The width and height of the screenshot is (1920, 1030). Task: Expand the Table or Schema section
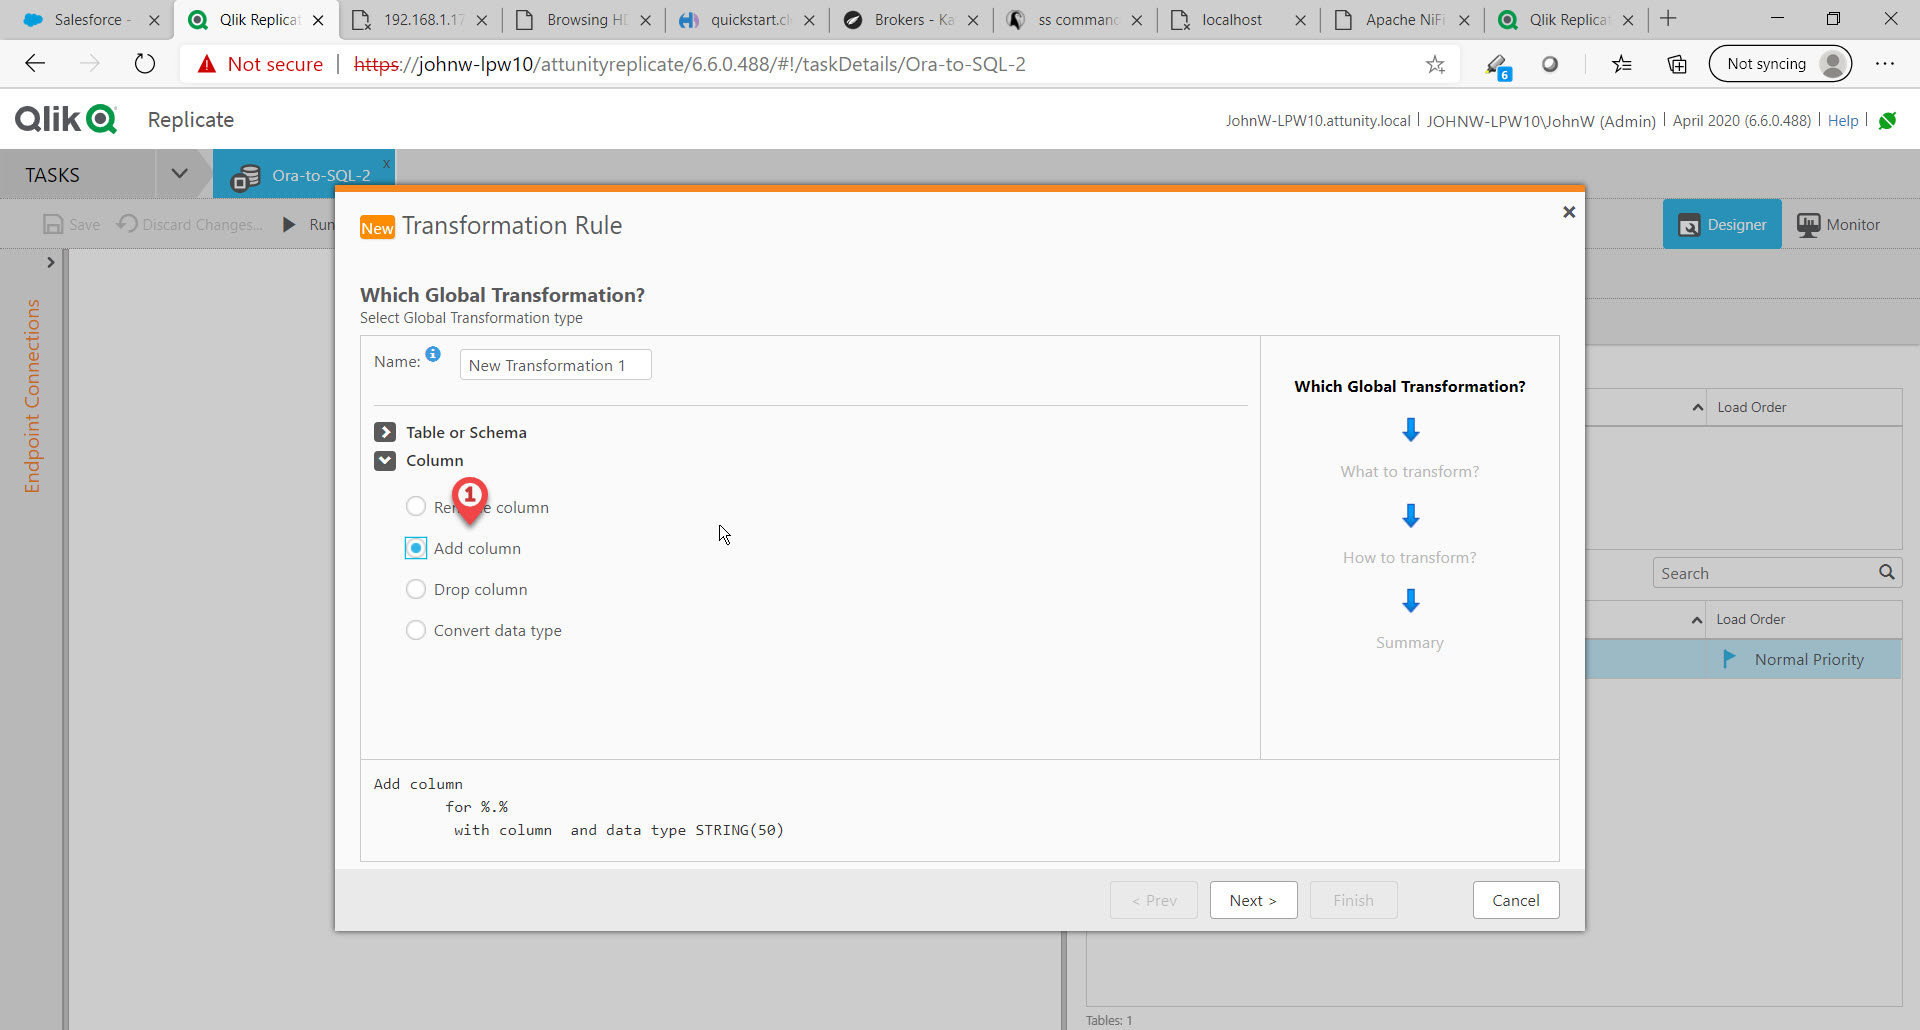click(386, 432)
